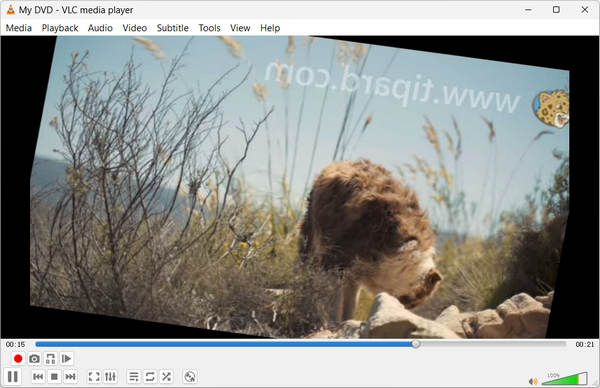
Task: Seek within unplayed part of timeline
Action: pos(493,344)
